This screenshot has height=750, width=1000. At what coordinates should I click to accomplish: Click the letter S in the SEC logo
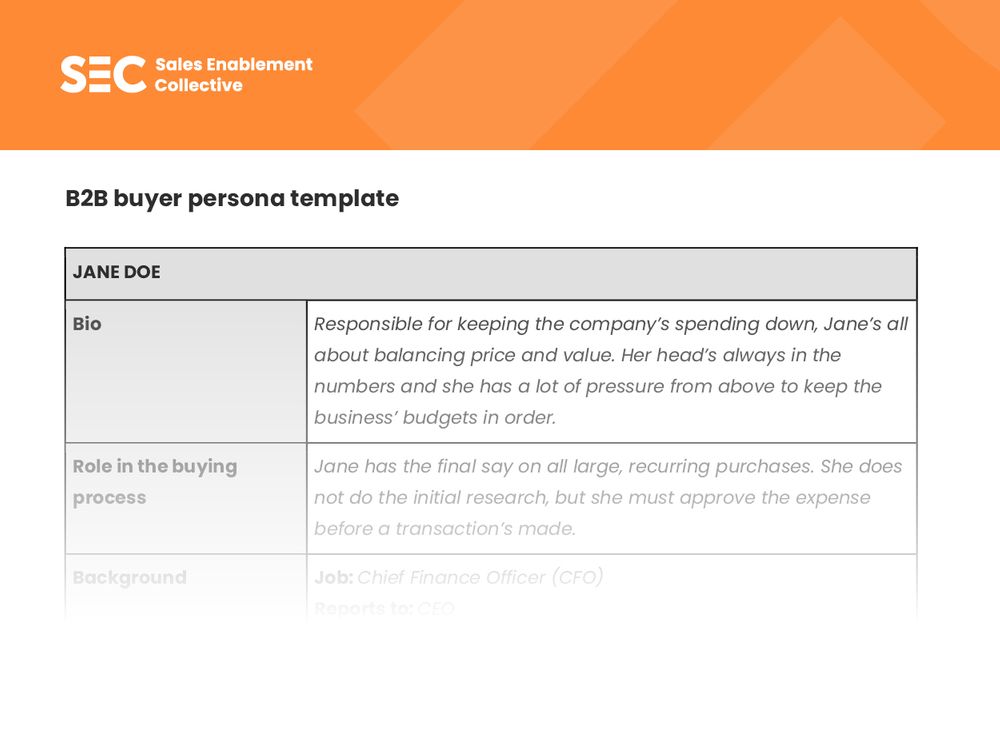pyautogui.click(x=74, y=75)
